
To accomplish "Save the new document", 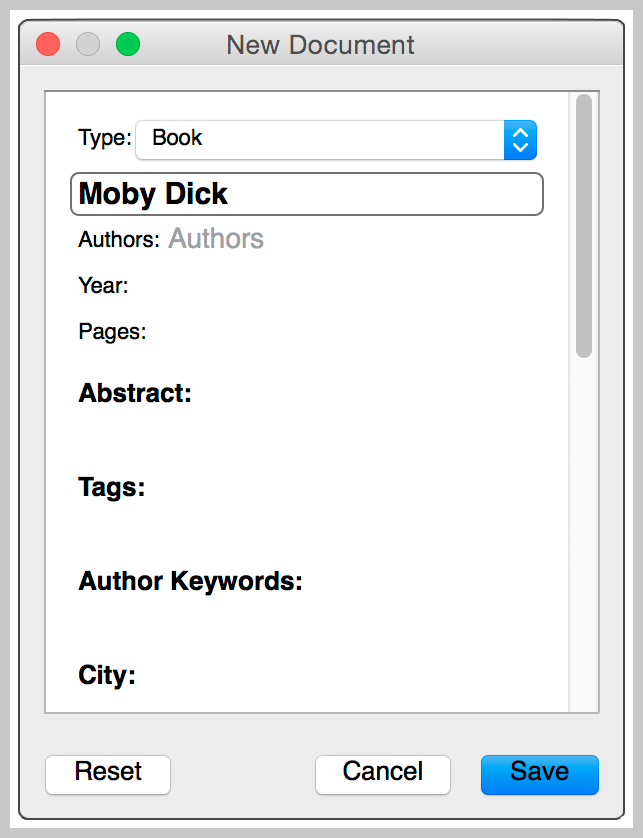I will 539,773.
